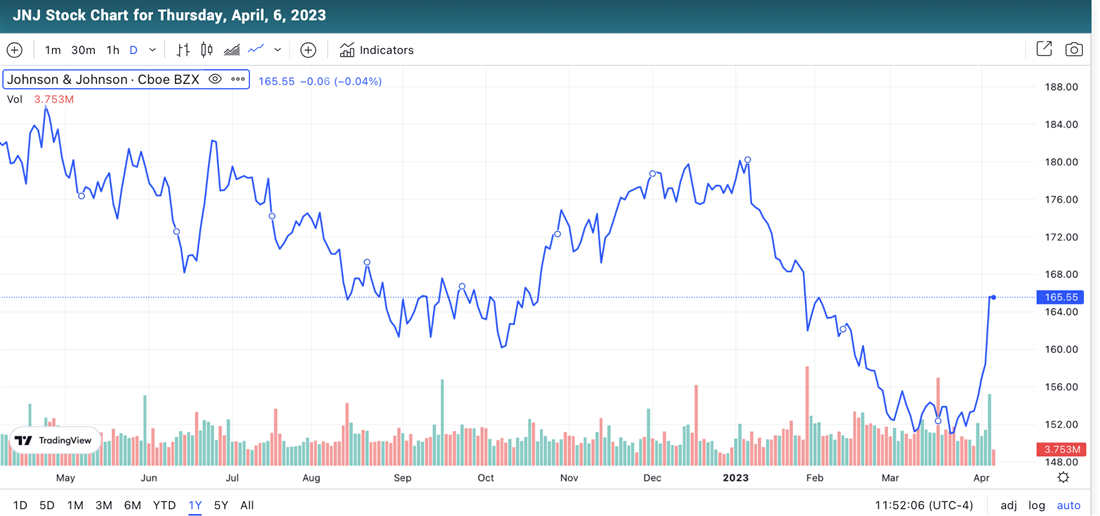
Task: Toggle the adj price adjustment option
Action: (x=1008, y=505)
